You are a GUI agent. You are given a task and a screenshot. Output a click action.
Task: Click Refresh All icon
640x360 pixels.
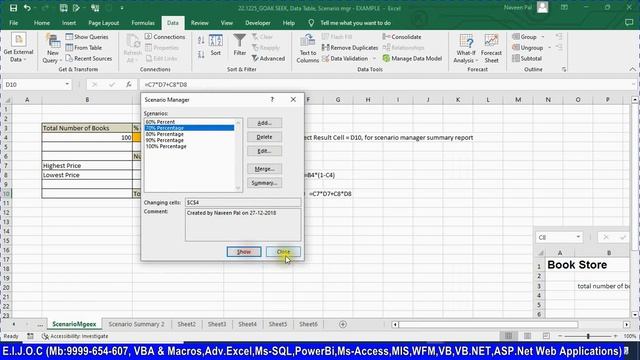click(133, 48)
